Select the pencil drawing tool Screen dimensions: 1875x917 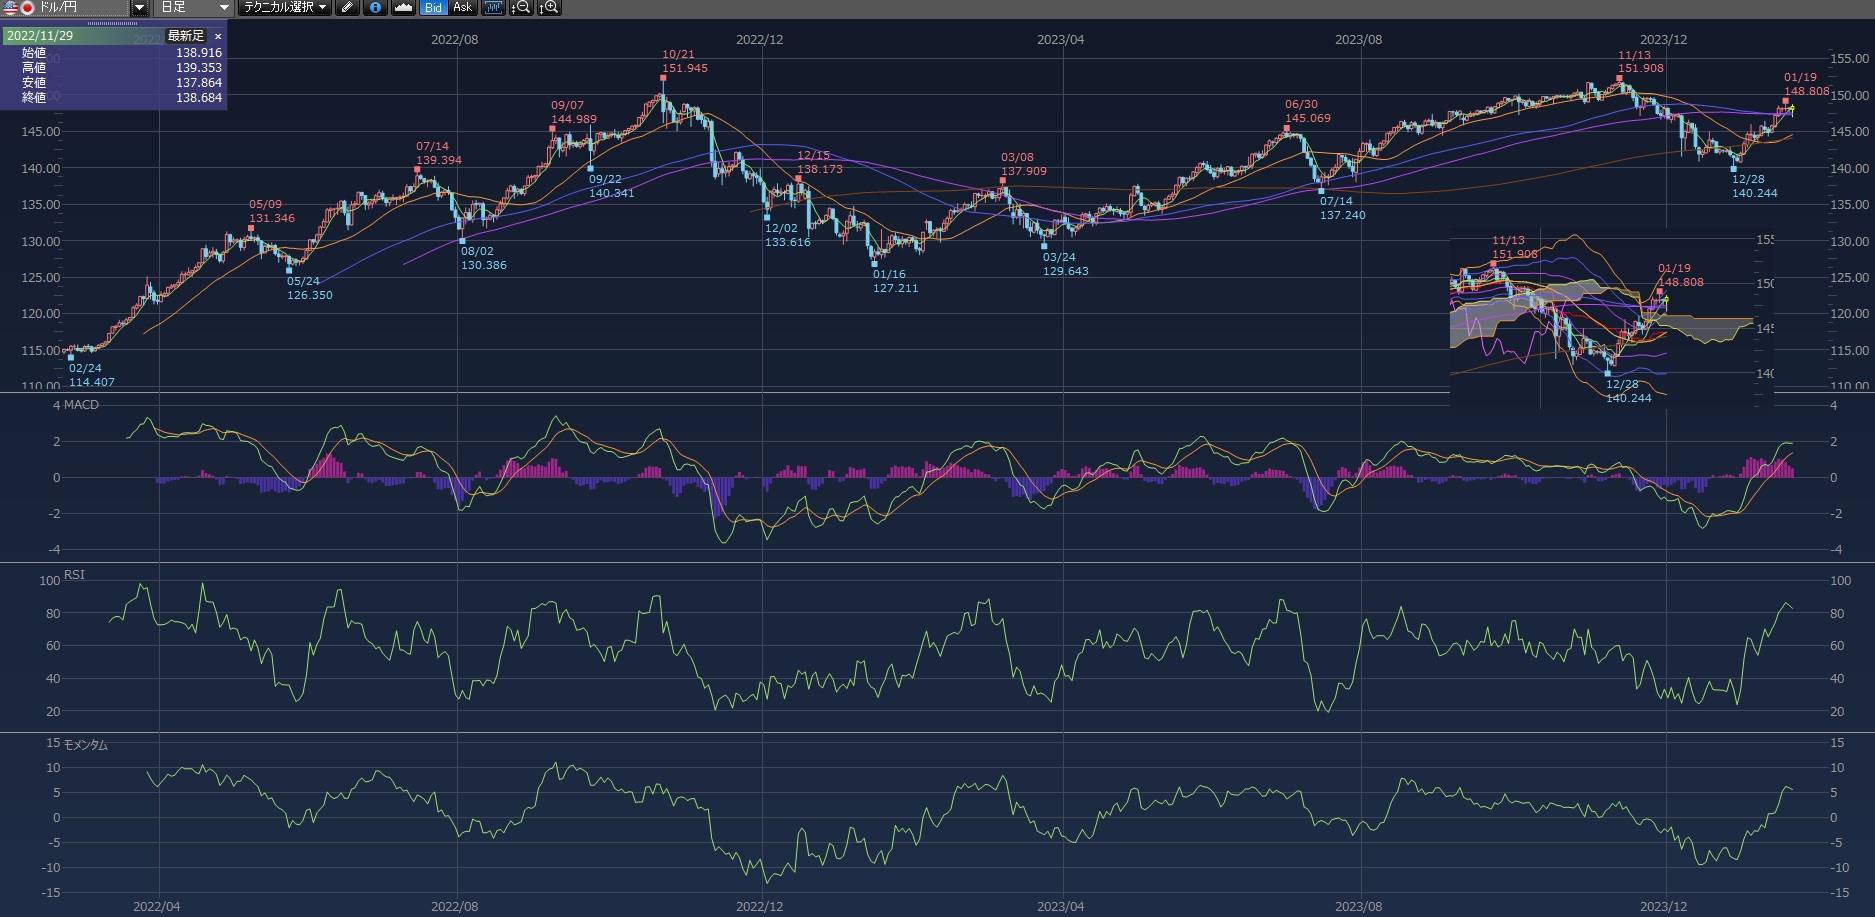click(x=347, y=8)
